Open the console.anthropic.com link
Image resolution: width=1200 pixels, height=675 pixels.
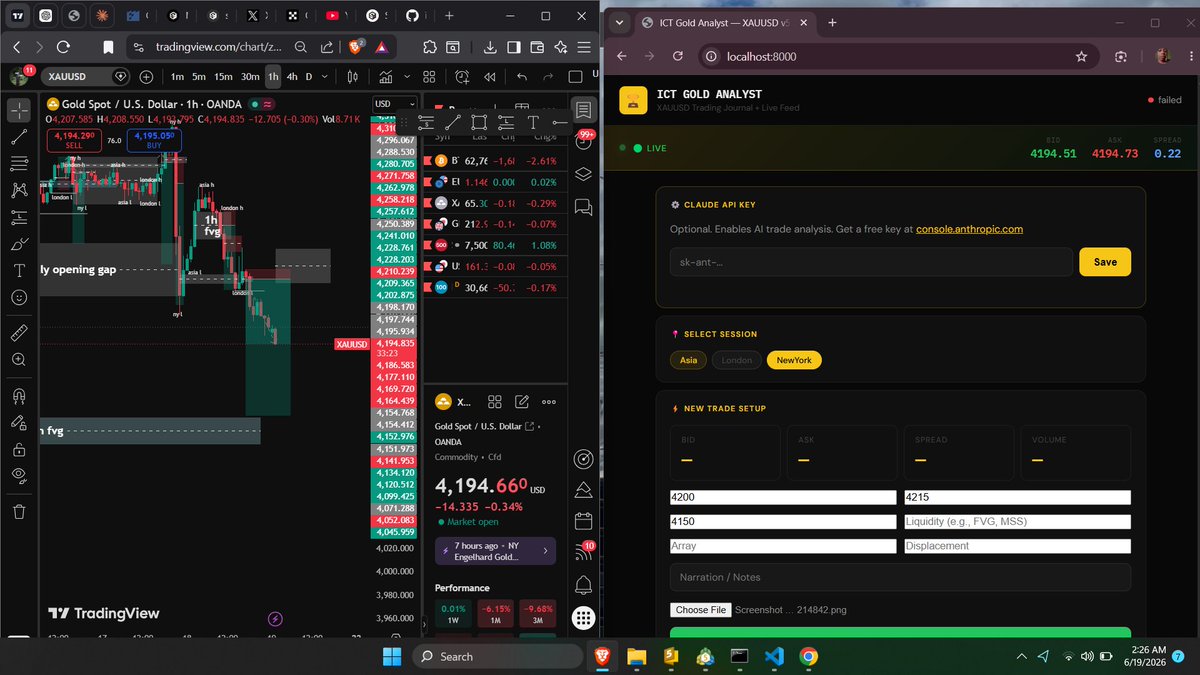pyautogui.click(x=969, y=229)
